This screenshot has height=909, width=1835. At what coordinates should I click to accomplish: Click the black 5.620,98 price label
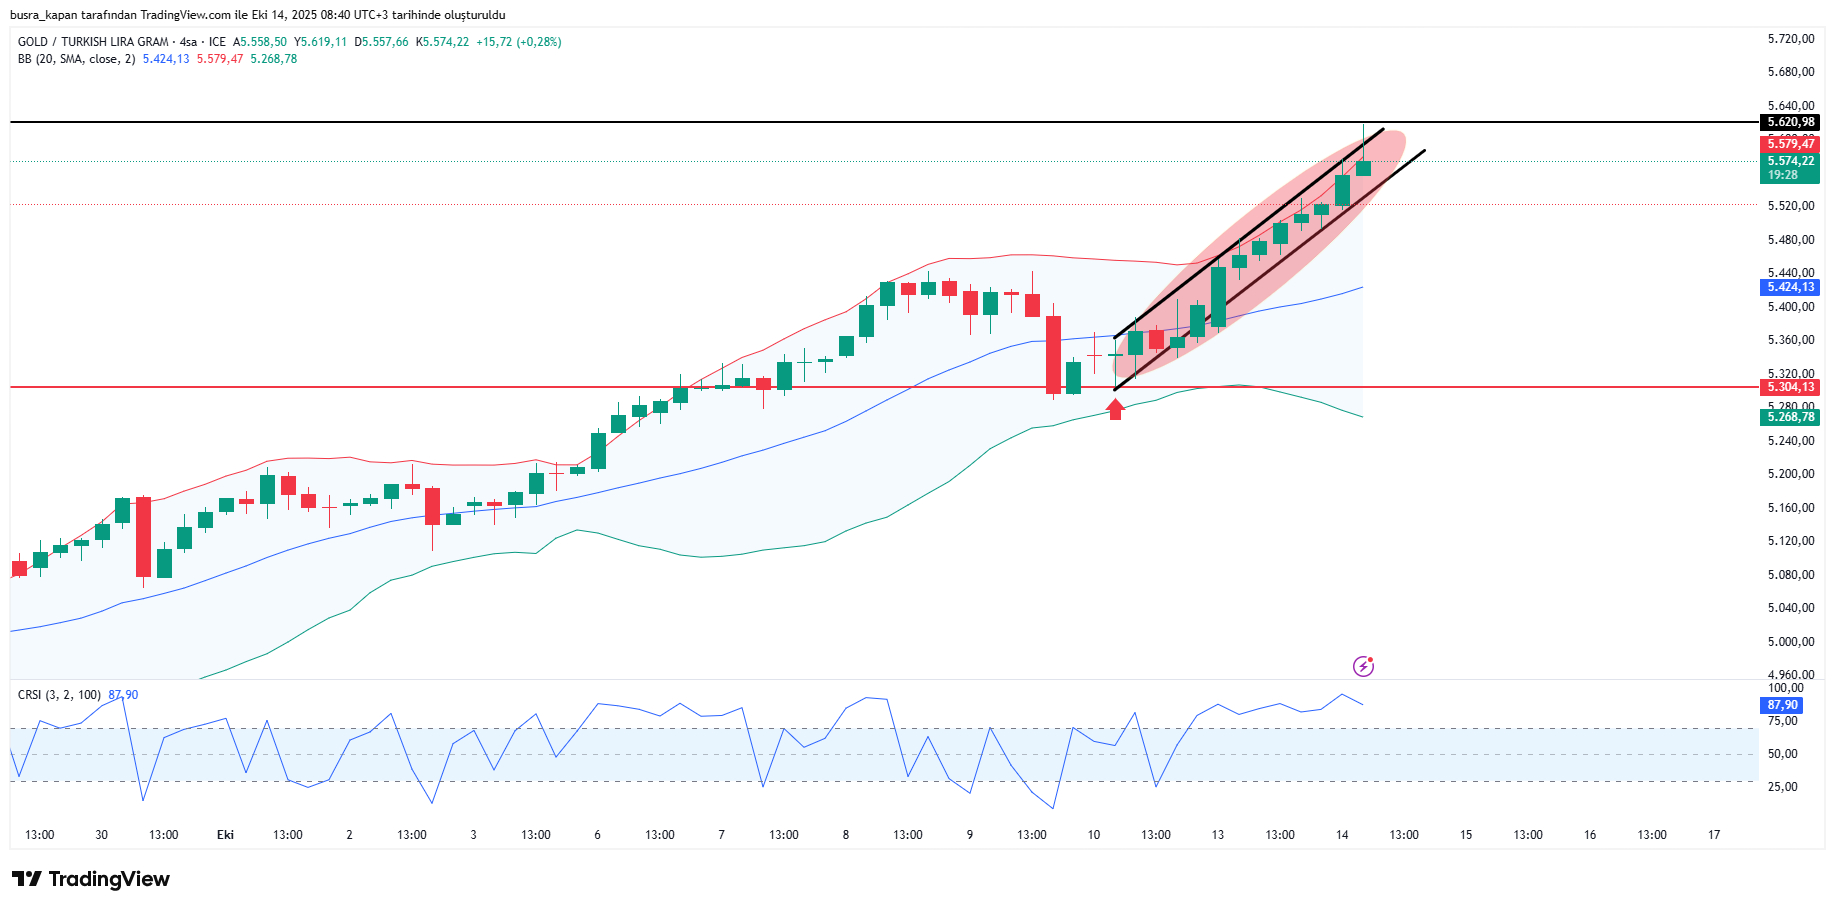(1789, 122)
